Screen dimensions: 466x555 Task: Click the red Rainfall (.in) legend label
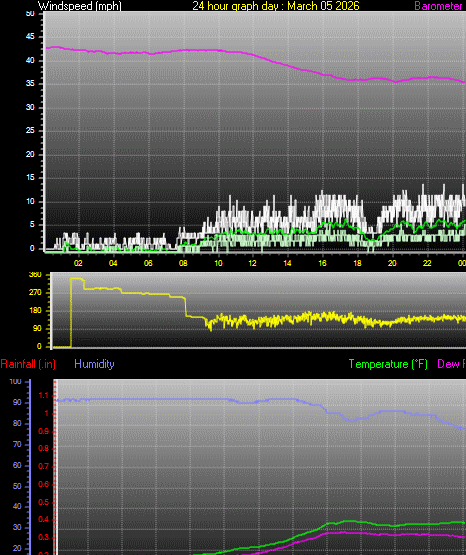click(28, 364)
